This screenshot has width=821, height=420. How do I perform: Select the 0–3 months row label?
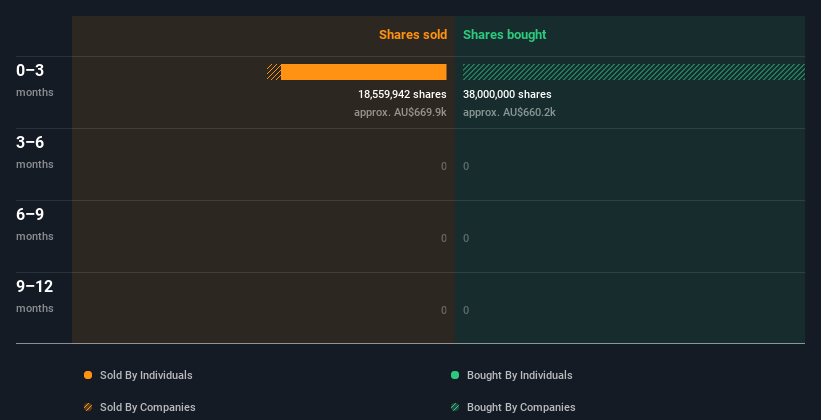pos(35,80)
